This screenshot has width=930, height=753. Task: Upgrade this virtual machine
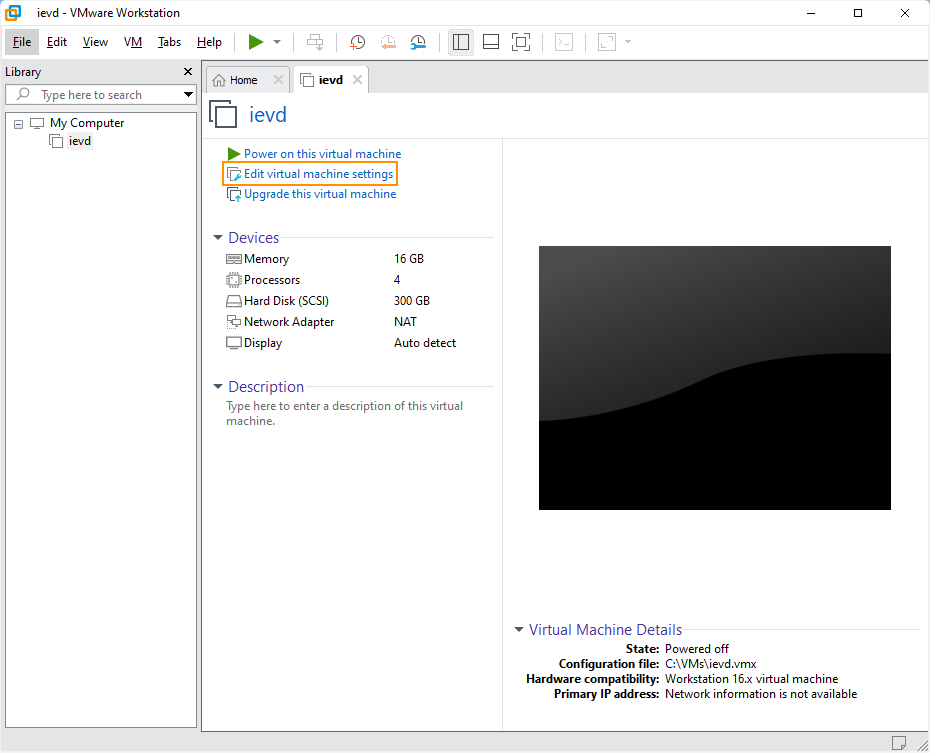(312, 193)
